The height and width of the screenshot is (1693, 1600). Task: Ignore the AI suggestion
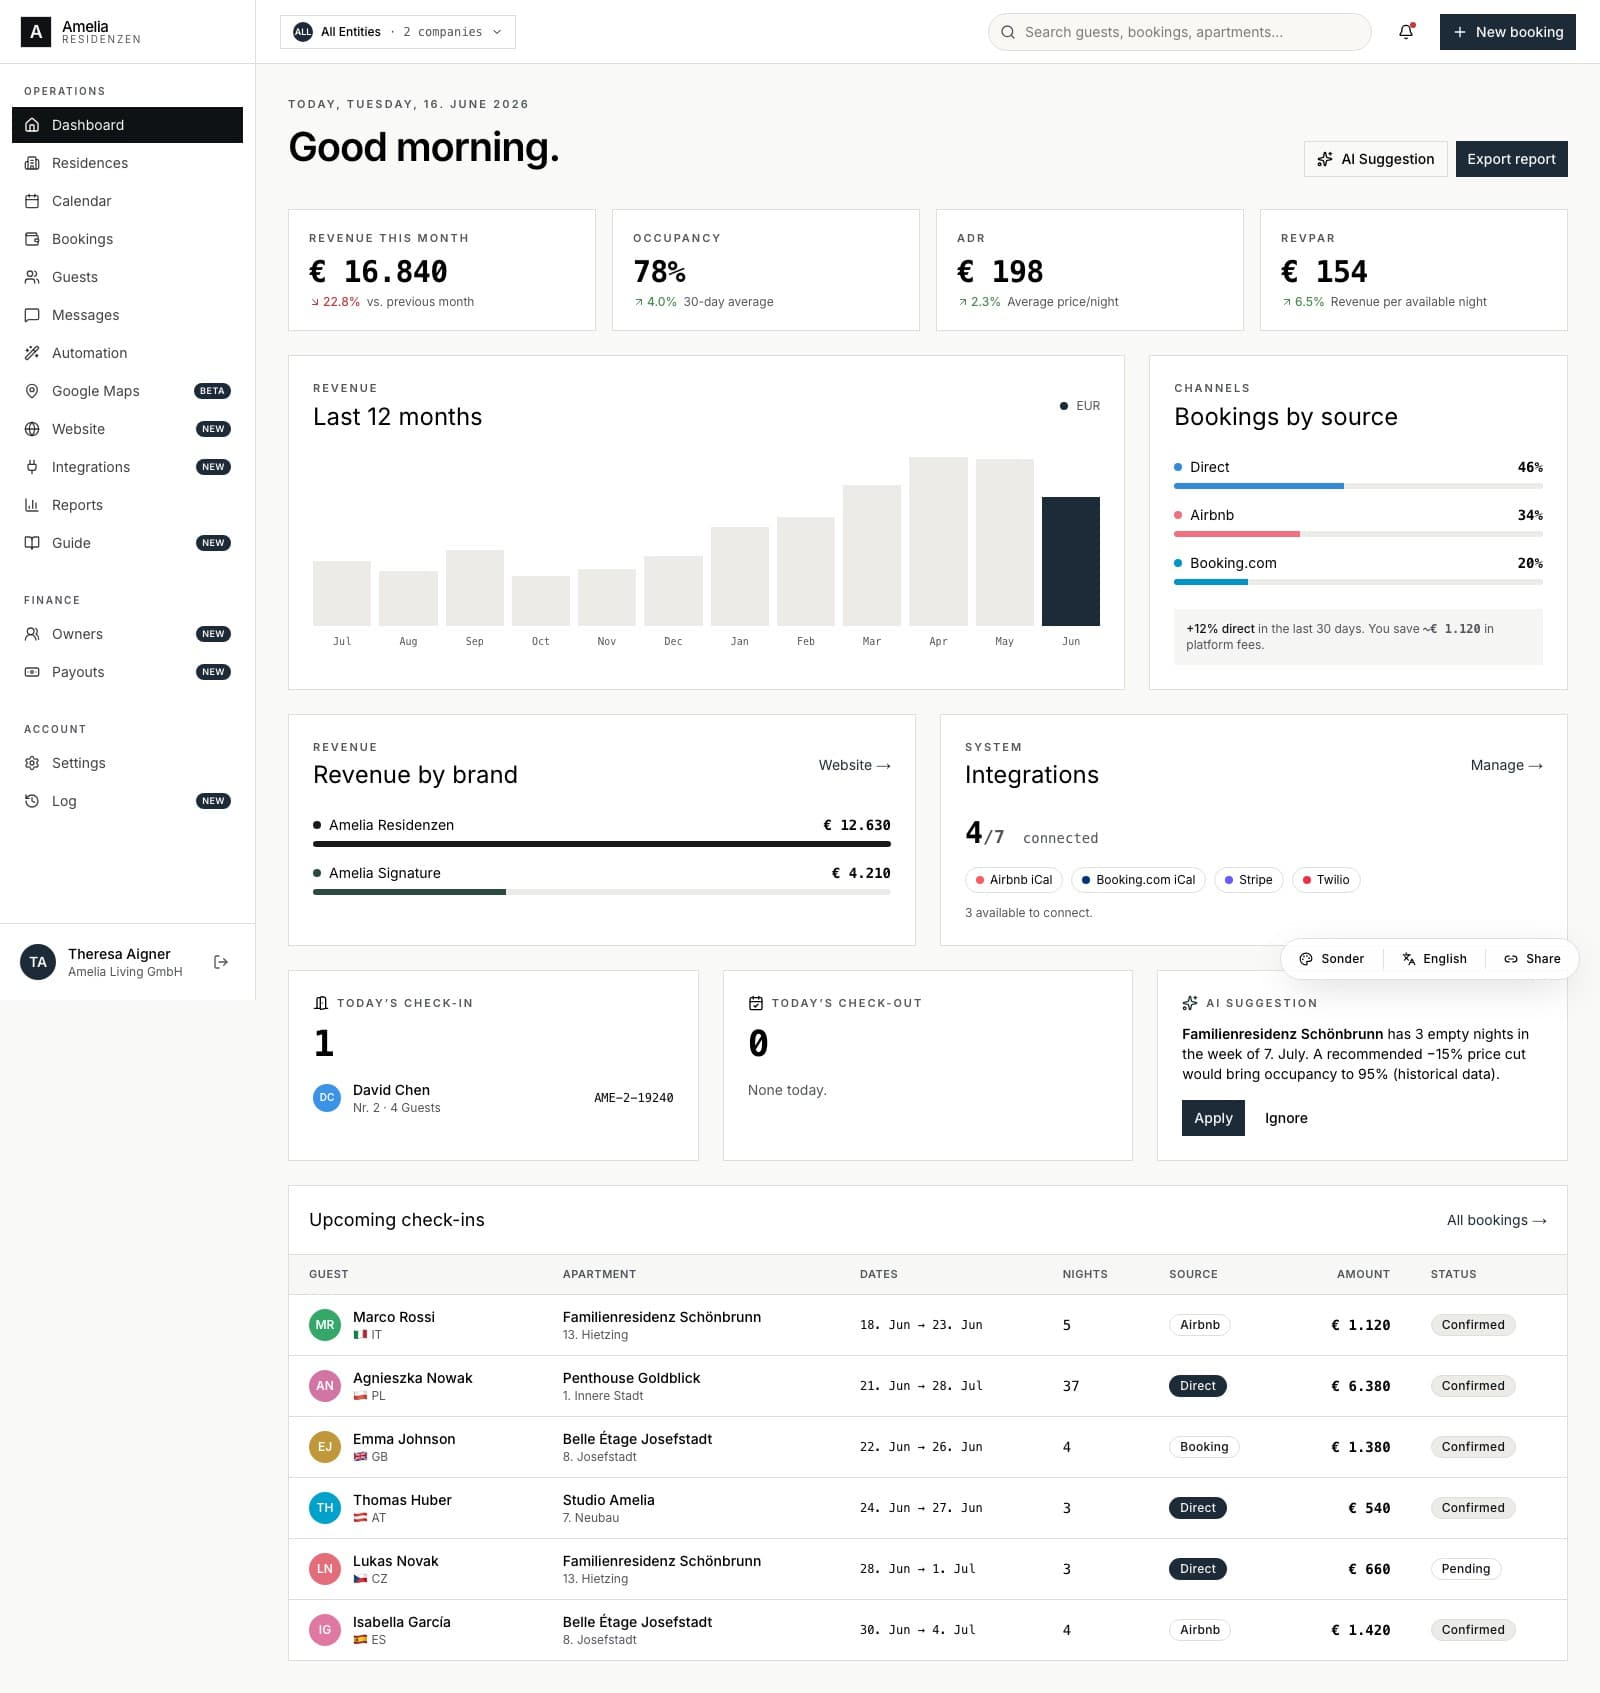click(1286, 1118)
